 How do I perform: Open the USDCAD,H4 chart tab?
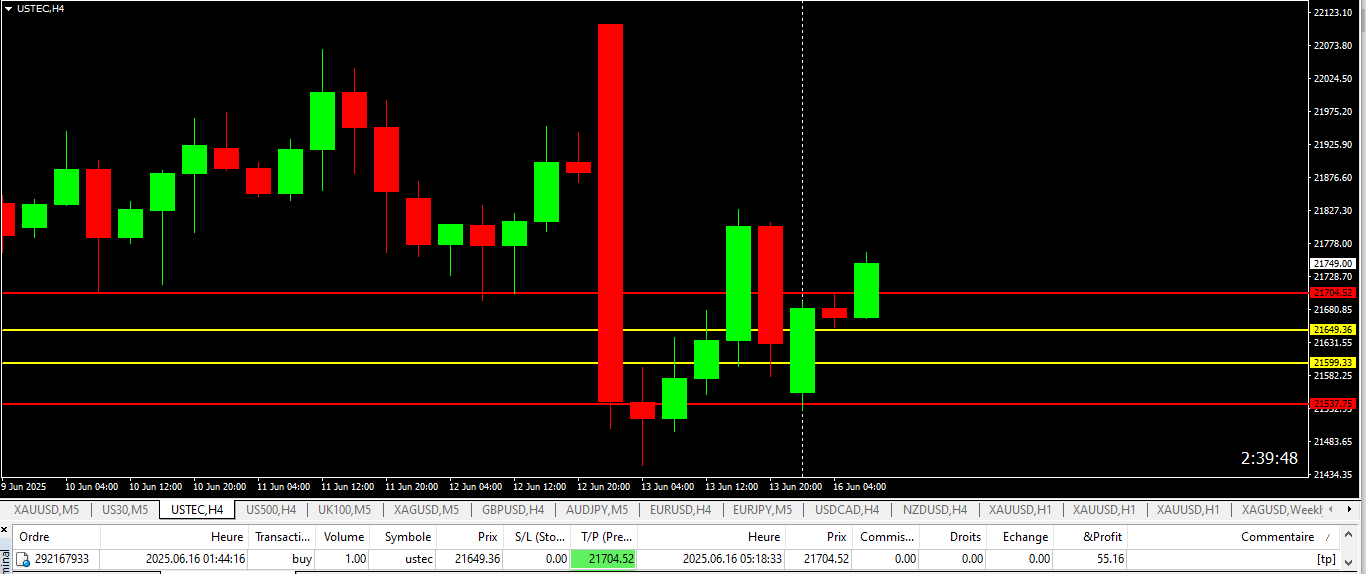[x=847, y=510]
